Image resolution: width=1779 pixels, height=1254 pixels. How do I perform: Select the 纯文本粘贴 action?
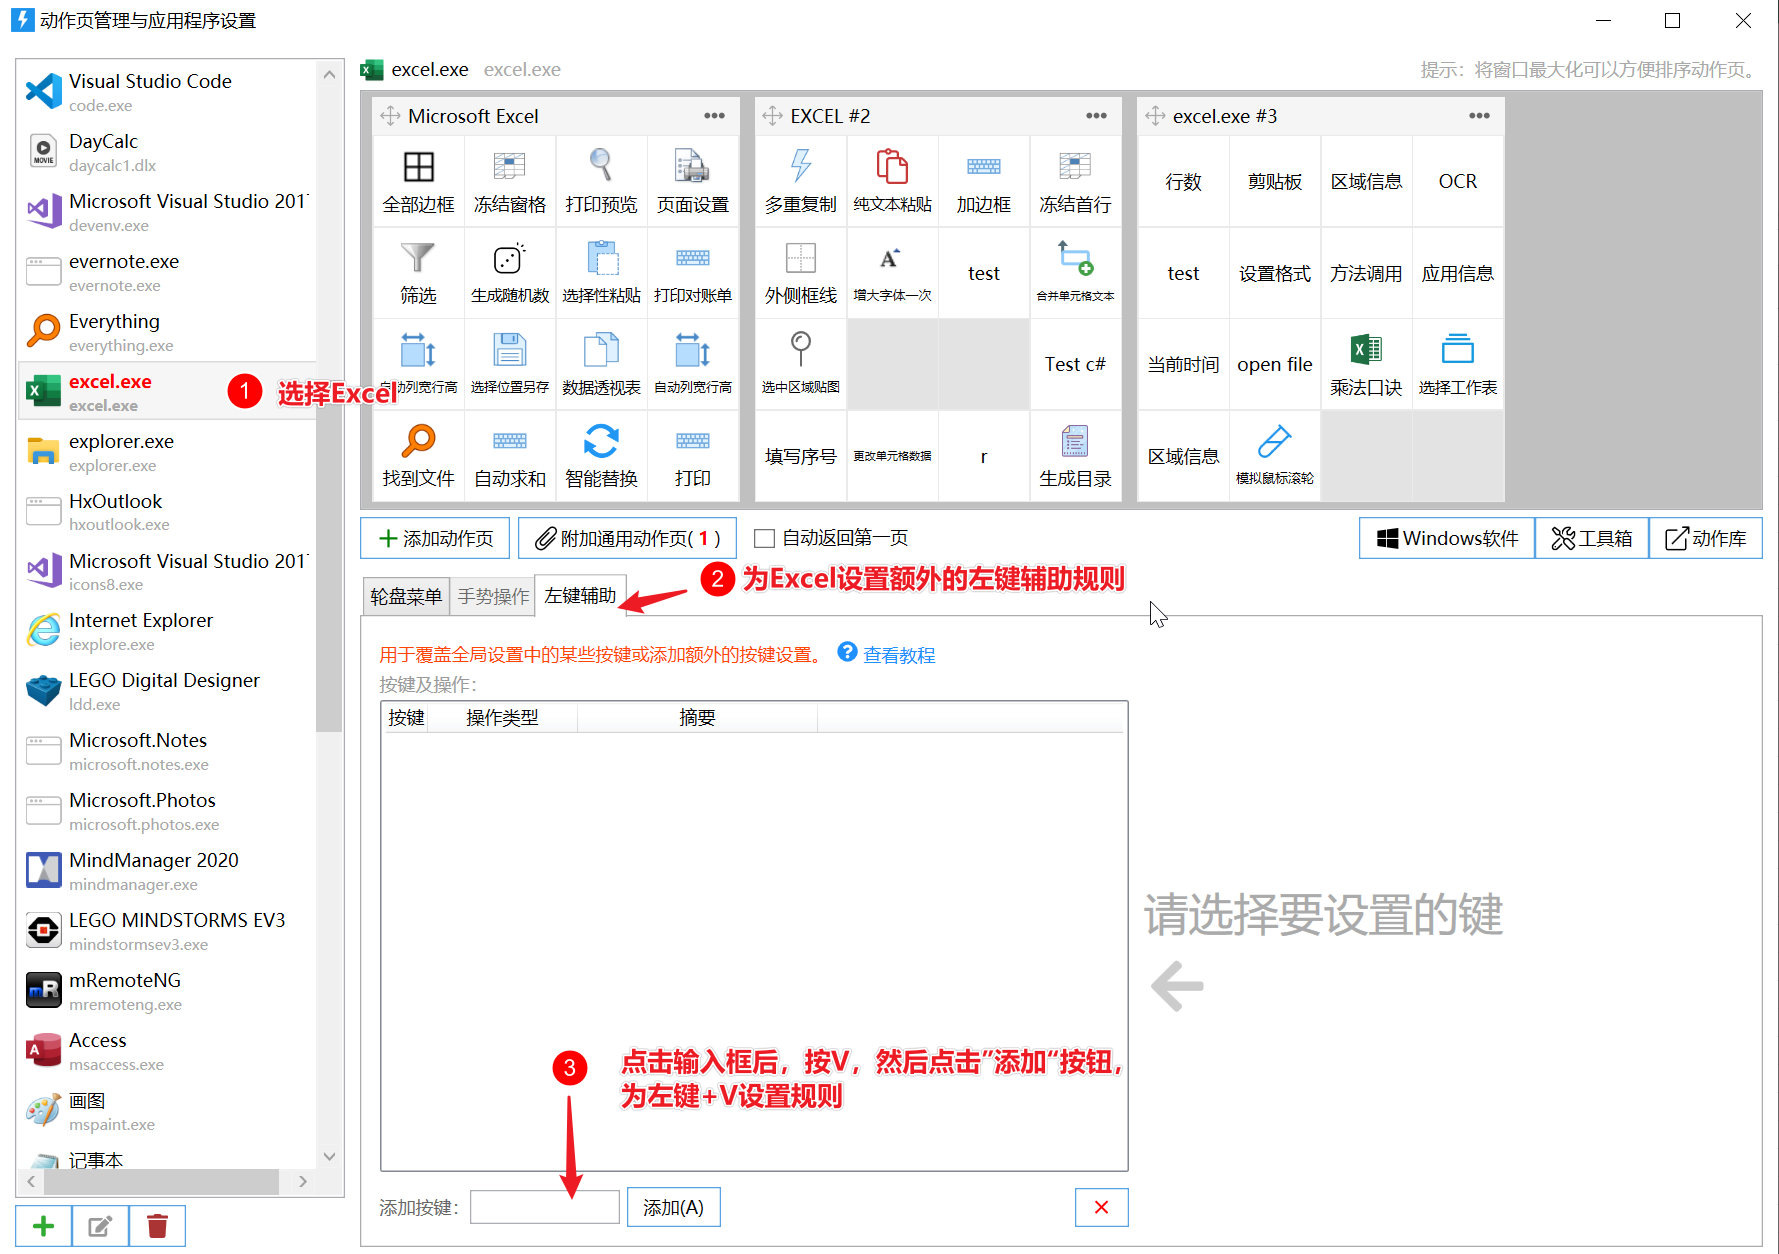pyautogui.click(x=892, y=182)
